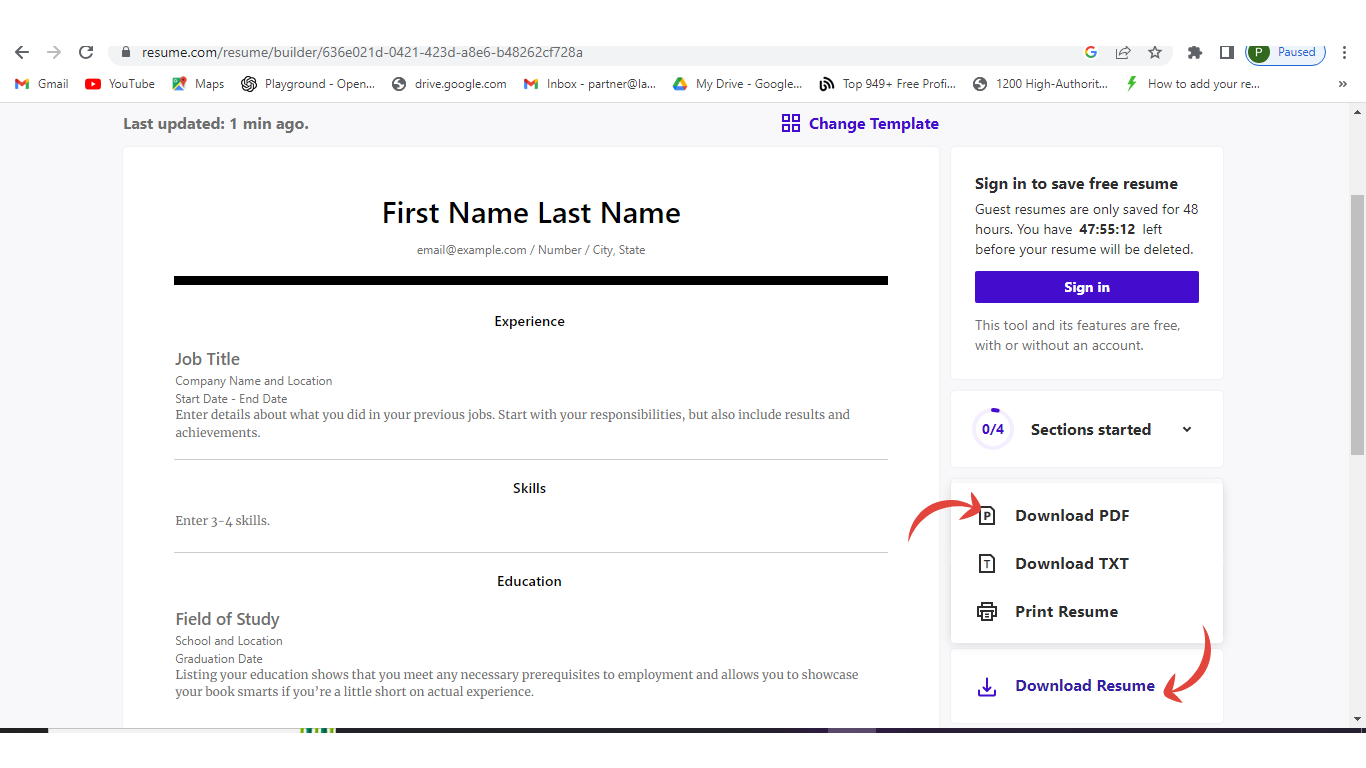
Task: Bookmark this page with the star icon
Action: coord(1155,52)
